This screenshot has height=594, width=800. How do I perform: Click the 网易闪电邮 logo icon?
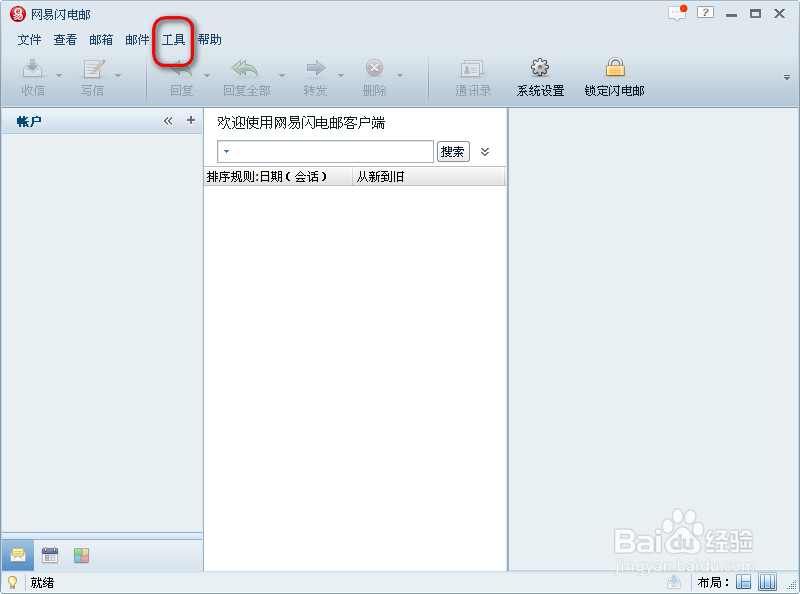pyautogui.click(x=18, y=14)
